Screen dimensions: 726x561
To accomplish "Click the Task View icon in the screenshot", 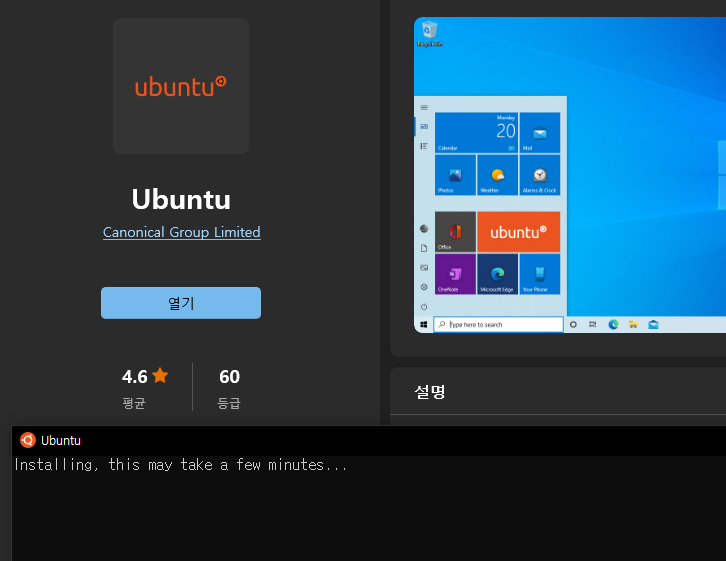I will 593,324.
